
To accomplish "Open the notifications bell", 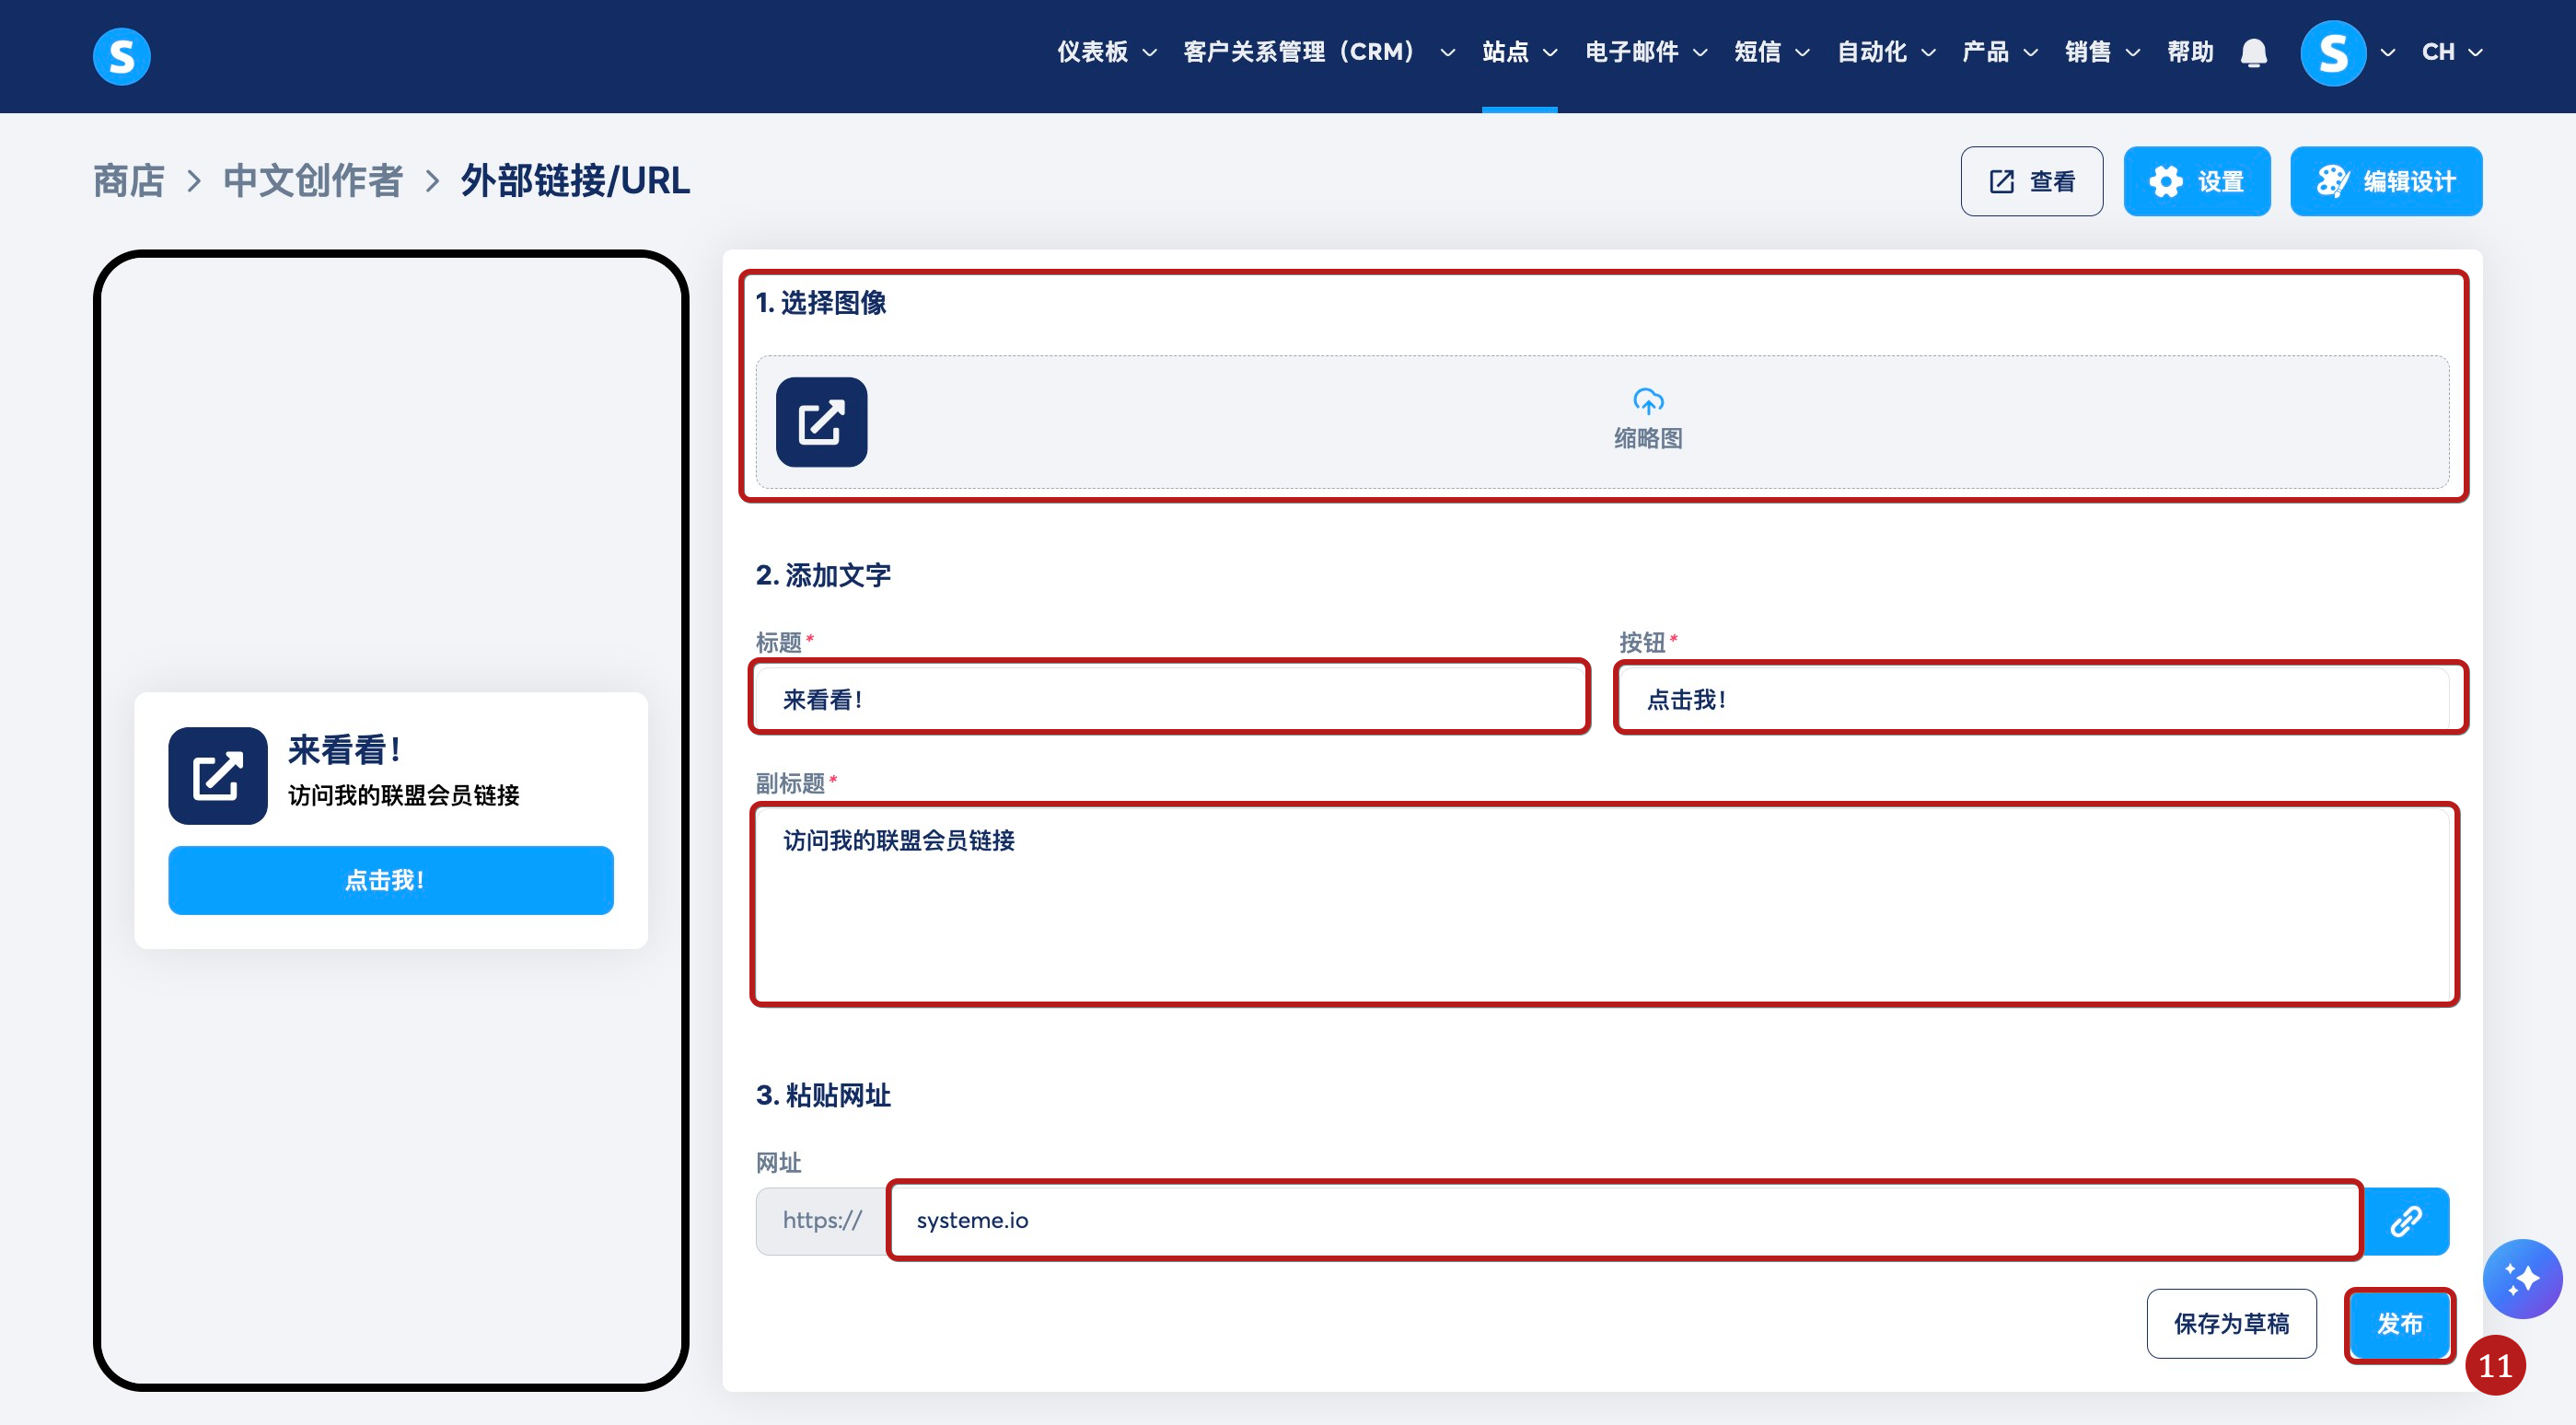I will [2253, 52].
